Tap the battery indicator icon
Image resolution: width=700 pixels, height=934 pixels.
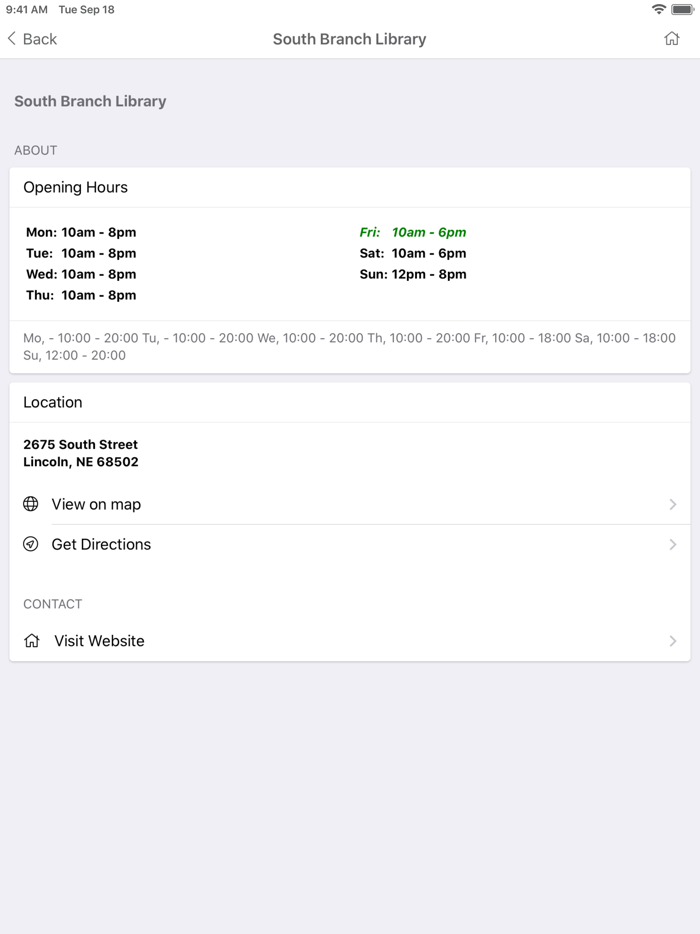point(684,8)
